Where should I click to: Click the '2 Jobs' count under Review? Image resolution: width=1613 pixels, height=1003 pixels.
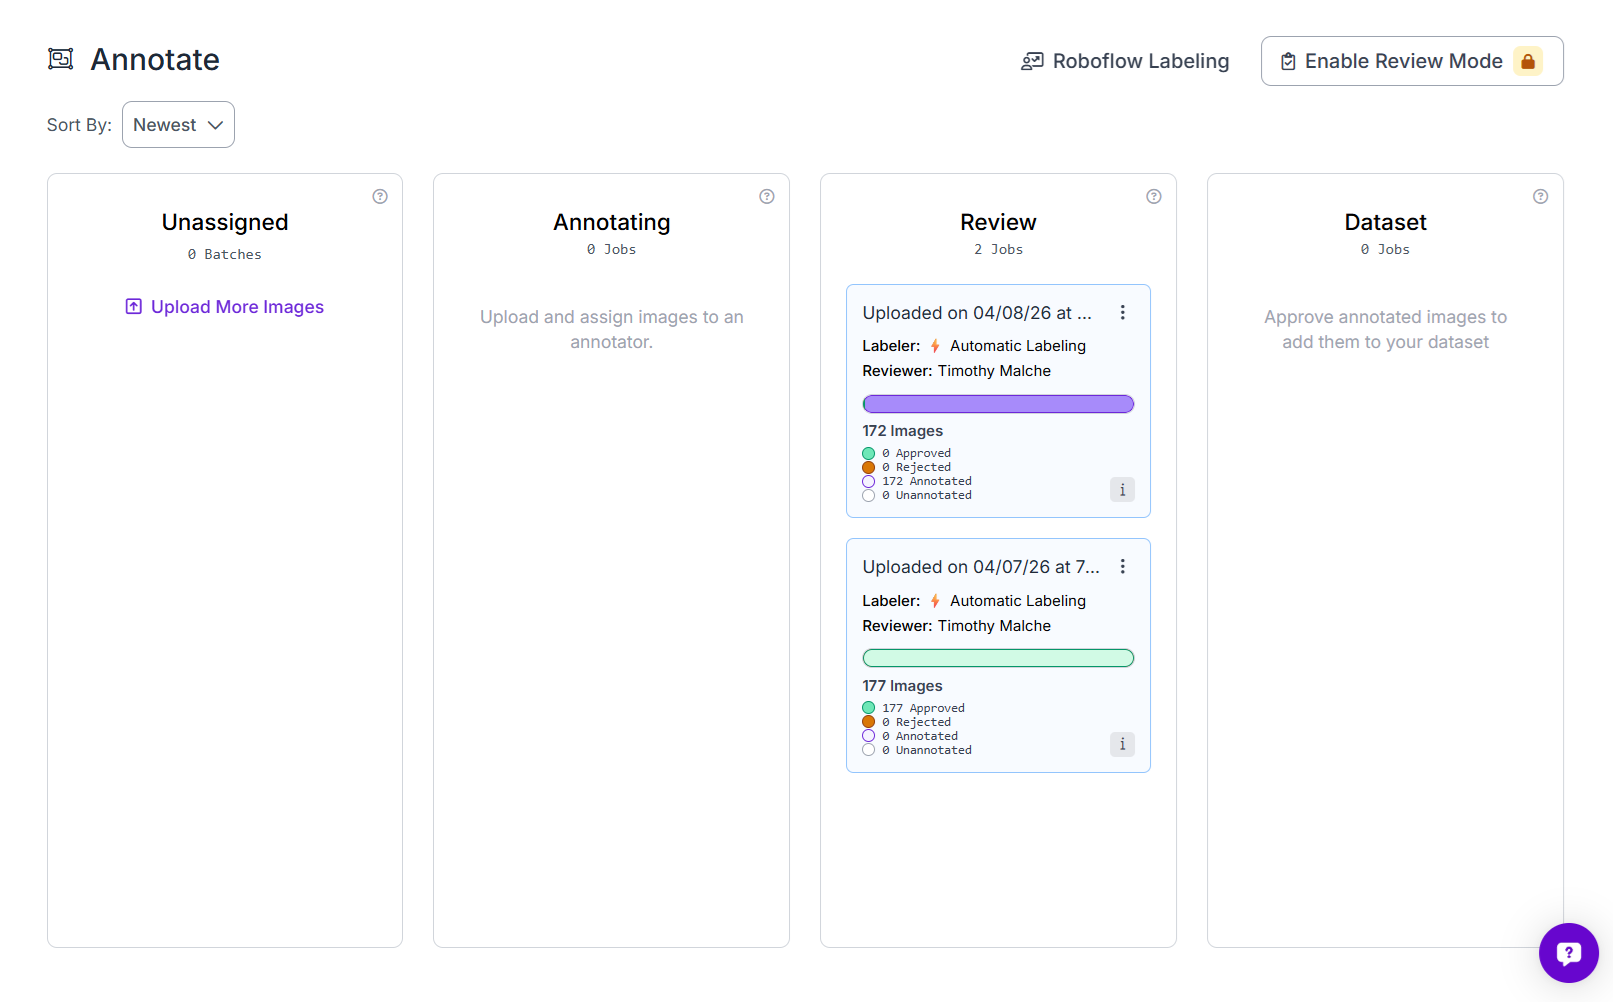pyautogui.click(x=999, y=250)
